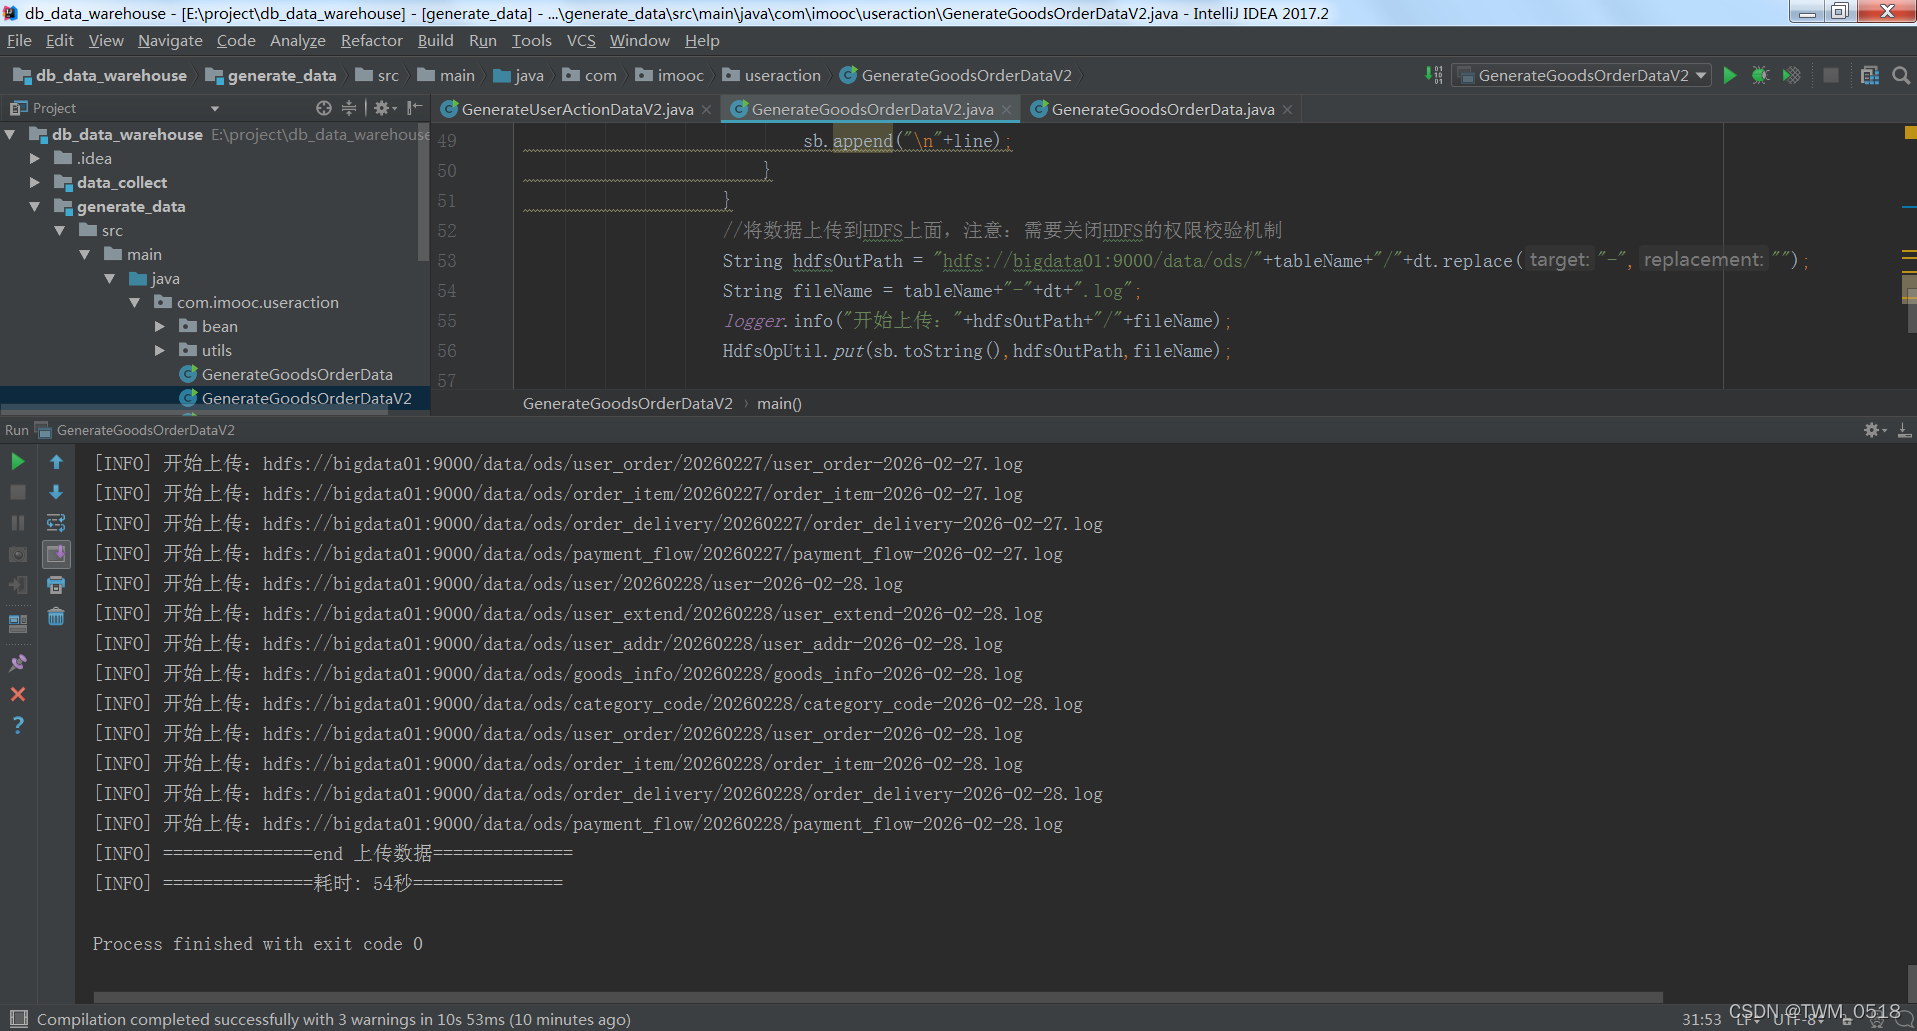Screen dimensions: 1917x1031
Task: Toggle Pin Tab purple pushpin icon
Action: click(18, 663)
